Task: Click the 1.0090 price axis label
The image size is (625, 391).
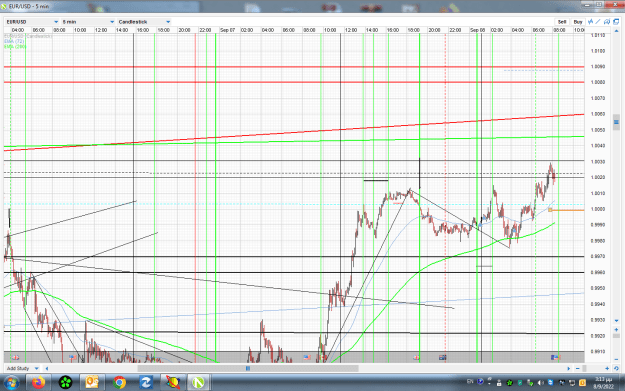Action: pyautogui.click(x=598, y=67)
